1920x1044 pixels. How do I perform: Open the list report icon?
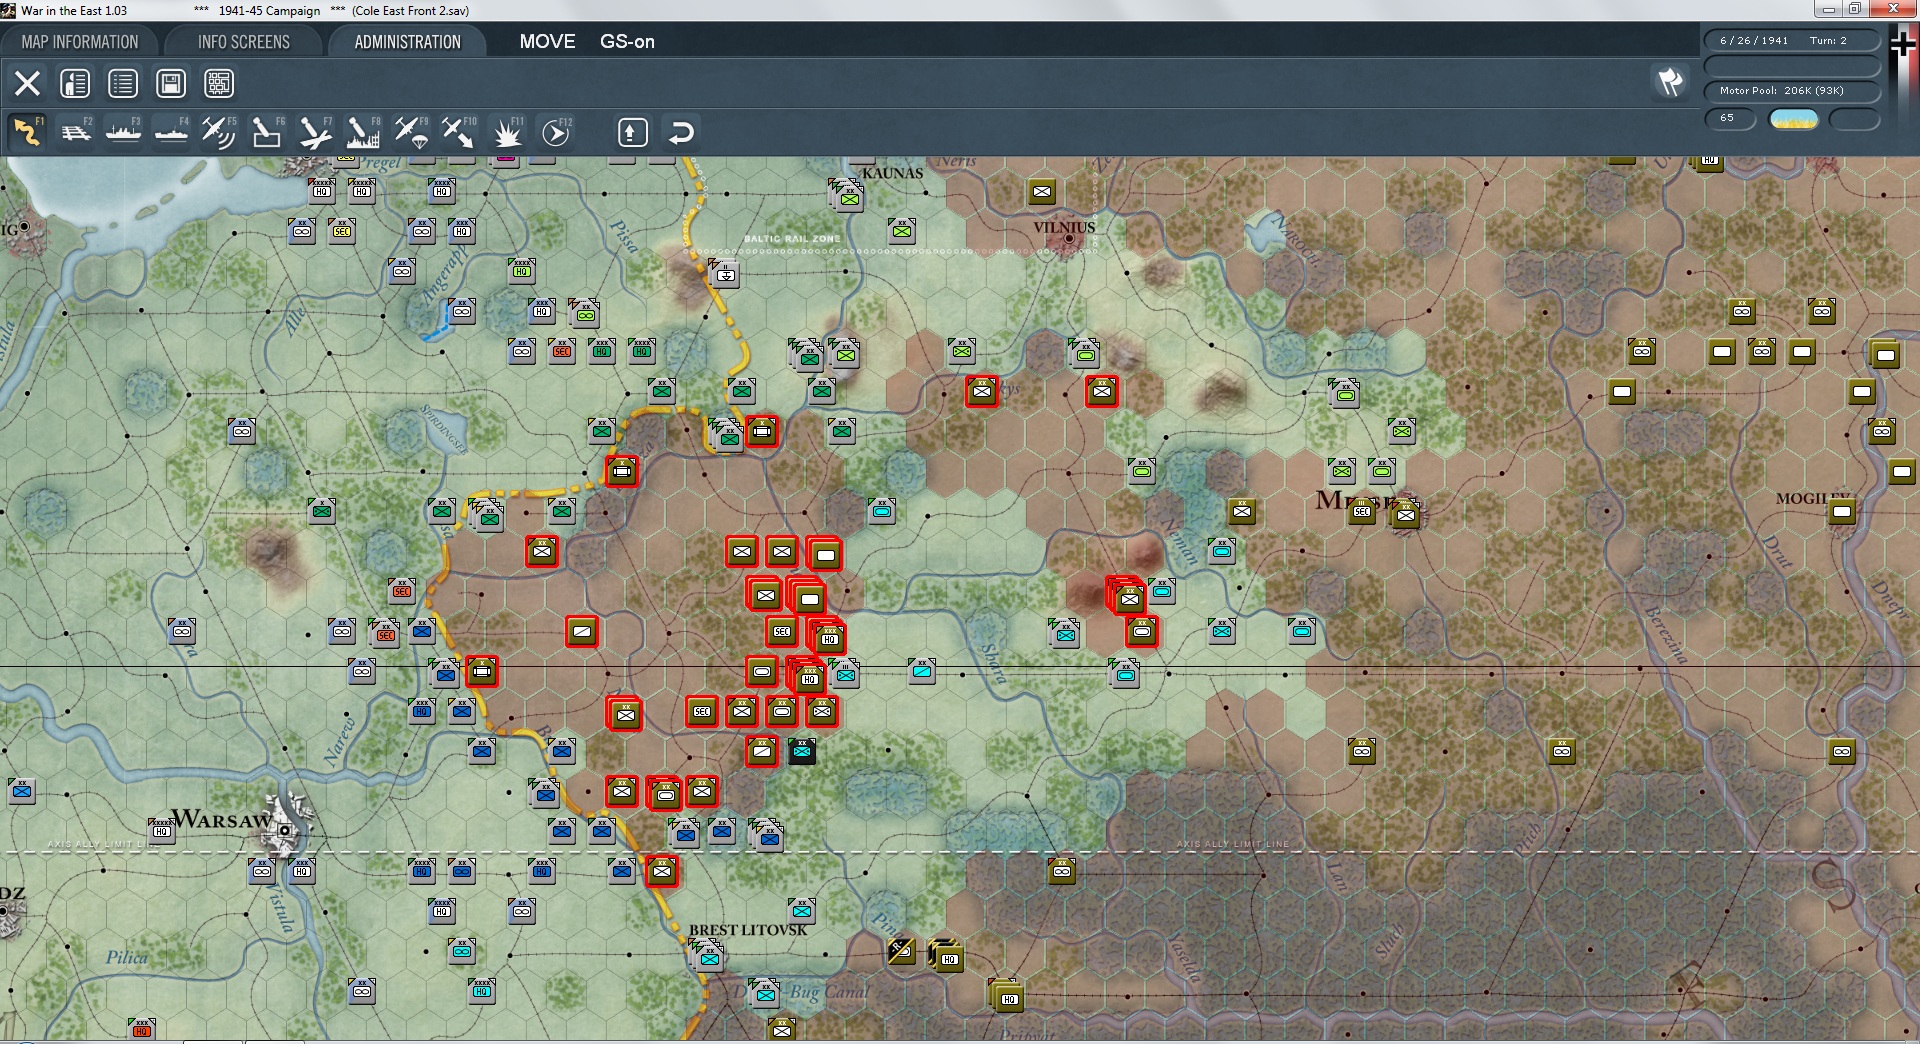(123, 83)
